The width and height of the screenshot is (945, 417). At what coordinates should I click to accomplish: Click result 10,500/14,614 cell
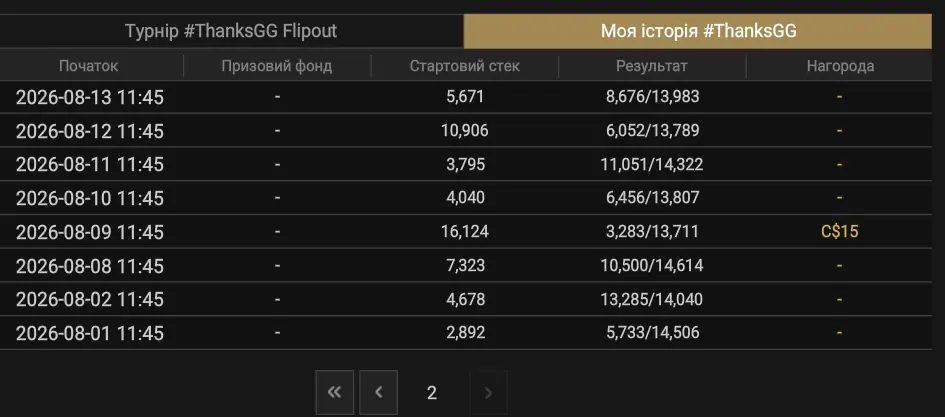[x=651, y=266]
